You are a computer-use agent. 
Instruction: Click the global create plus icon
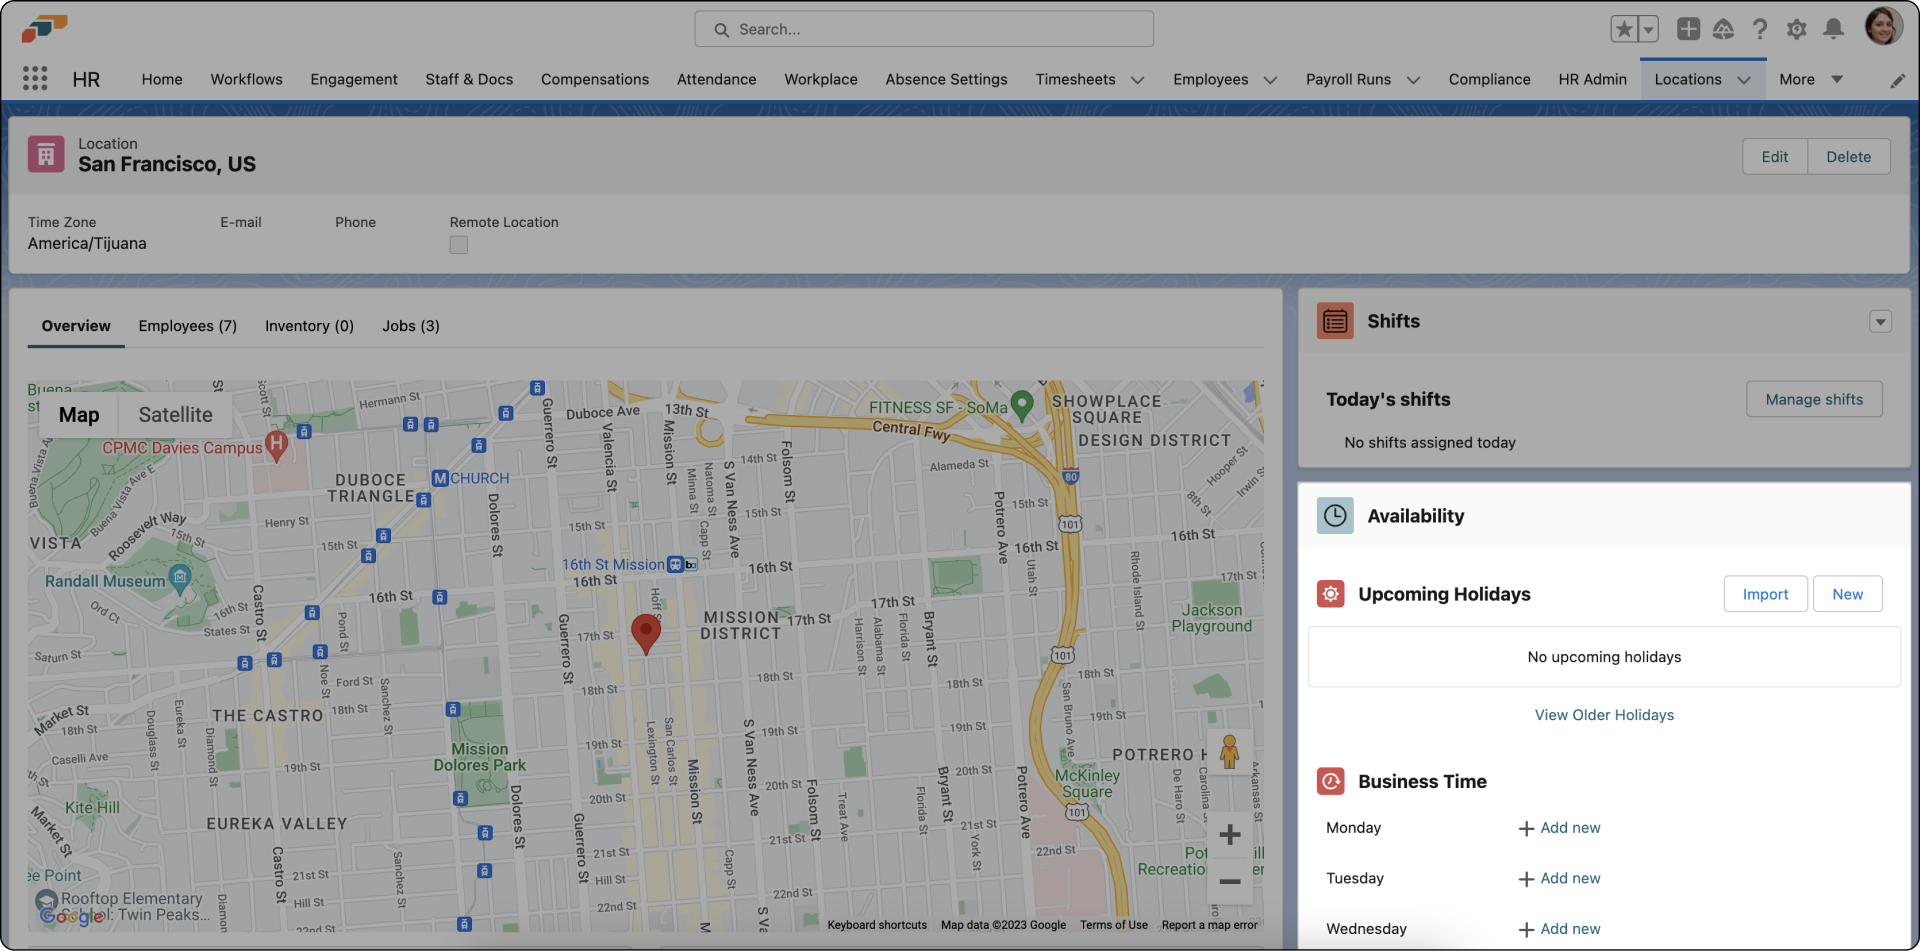tap(1688, 29)
